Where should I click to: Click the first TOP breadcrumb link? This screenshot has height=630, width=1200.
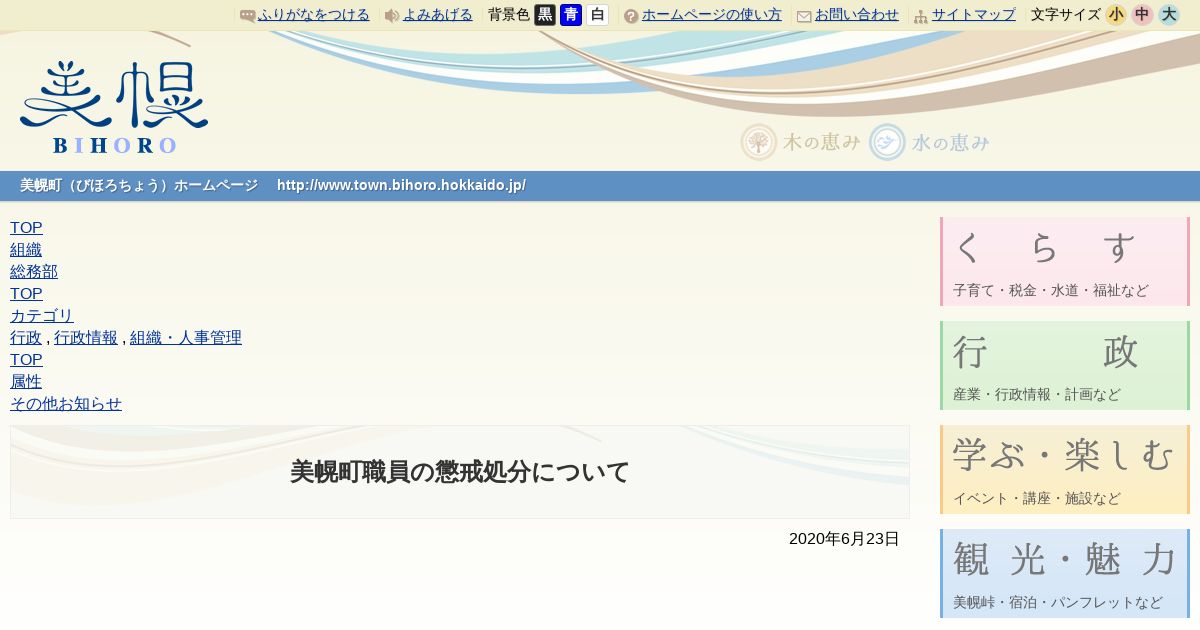click(26, 228)
